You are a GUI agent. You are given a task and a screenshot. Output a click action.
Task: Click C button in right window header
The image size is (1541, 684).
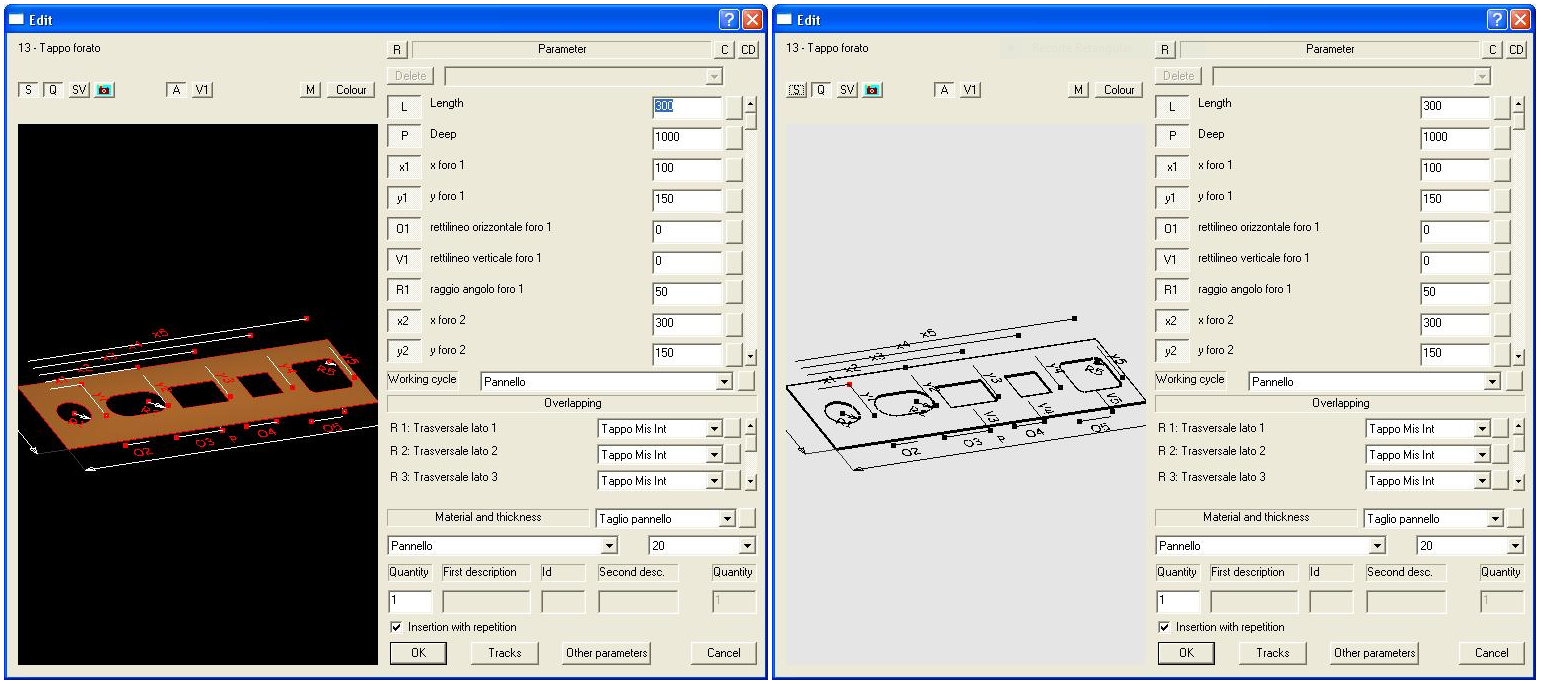click(1493, 49)
